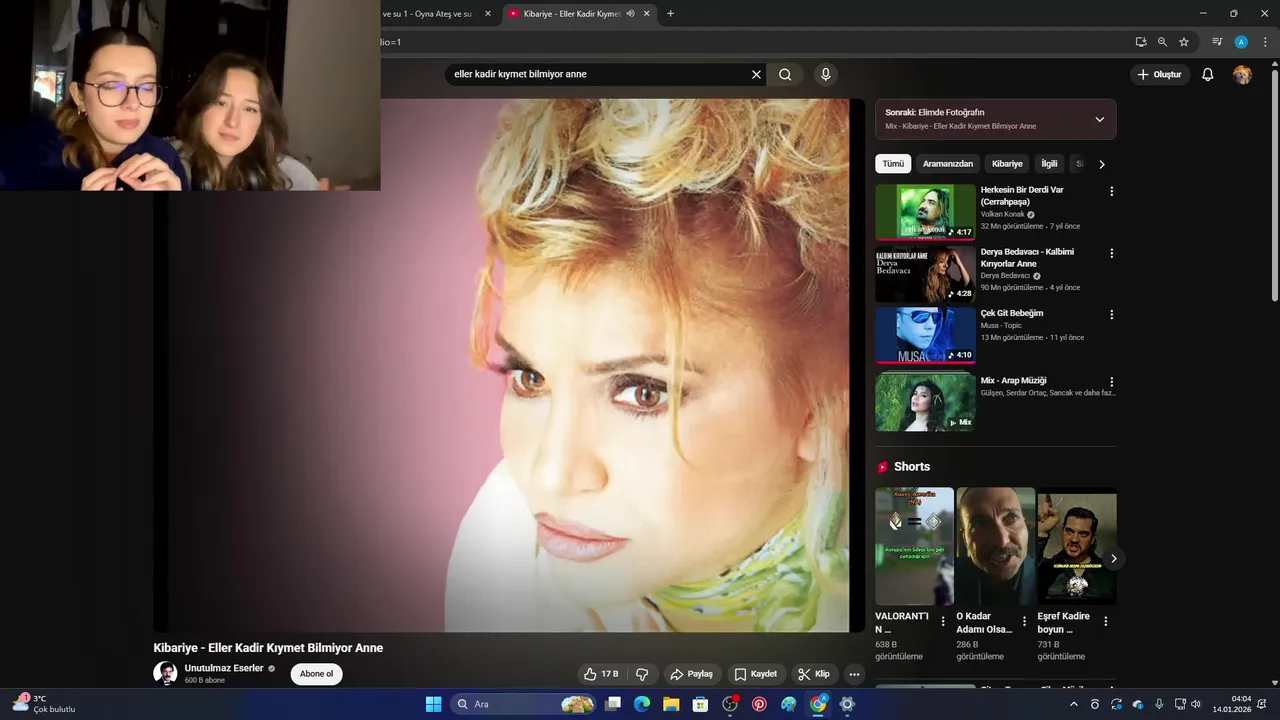Share the video using Paylaş
1280x720 pixels.
tap(691, 674)
